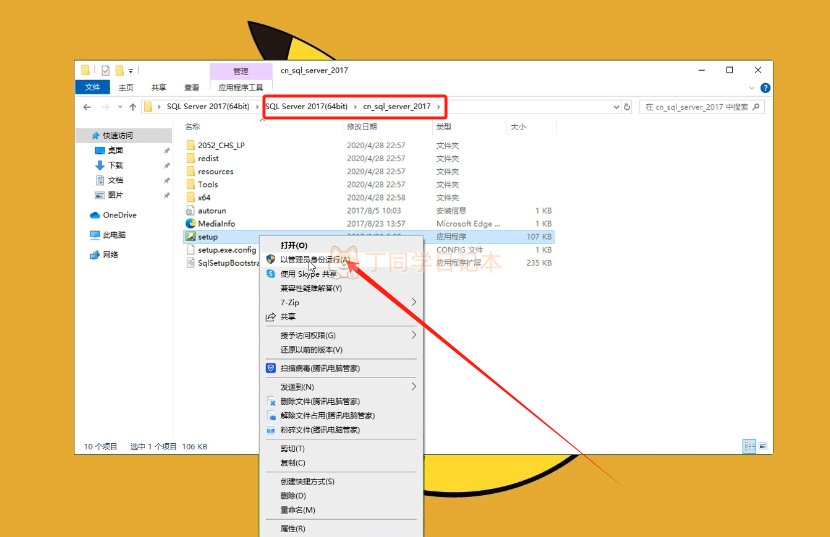Screen dimensions: 830x537
Task: Select the resources folder
Action: coord(215,172)
